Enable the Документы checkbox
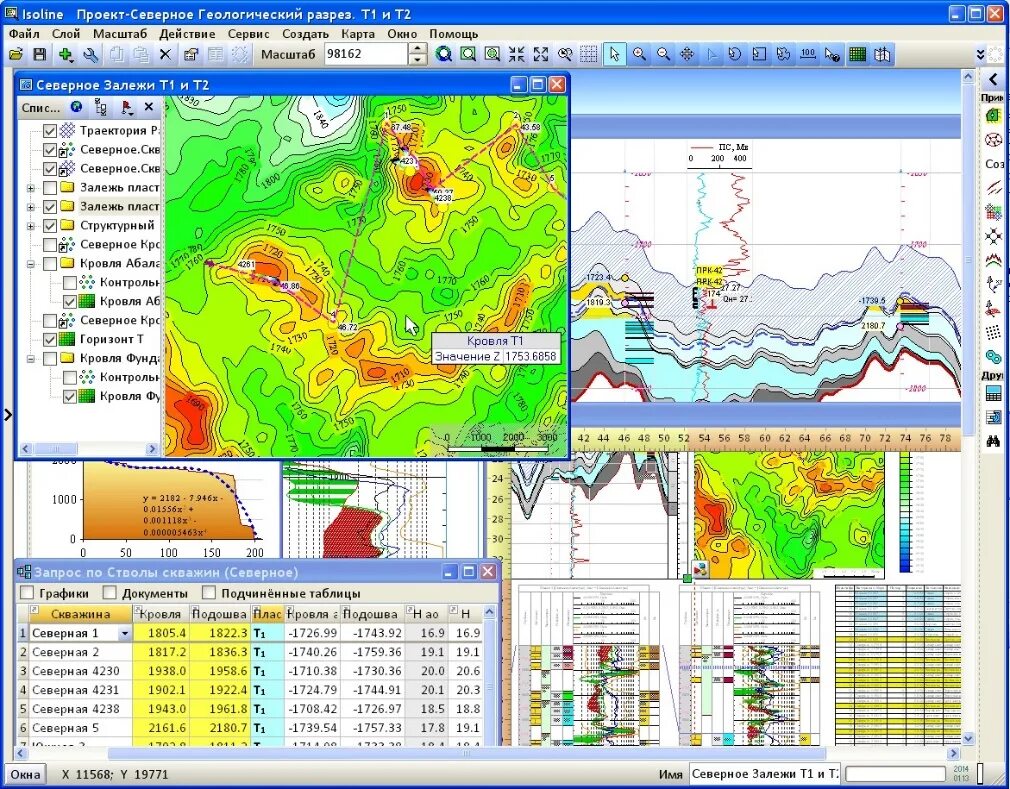 click(110, 593)
